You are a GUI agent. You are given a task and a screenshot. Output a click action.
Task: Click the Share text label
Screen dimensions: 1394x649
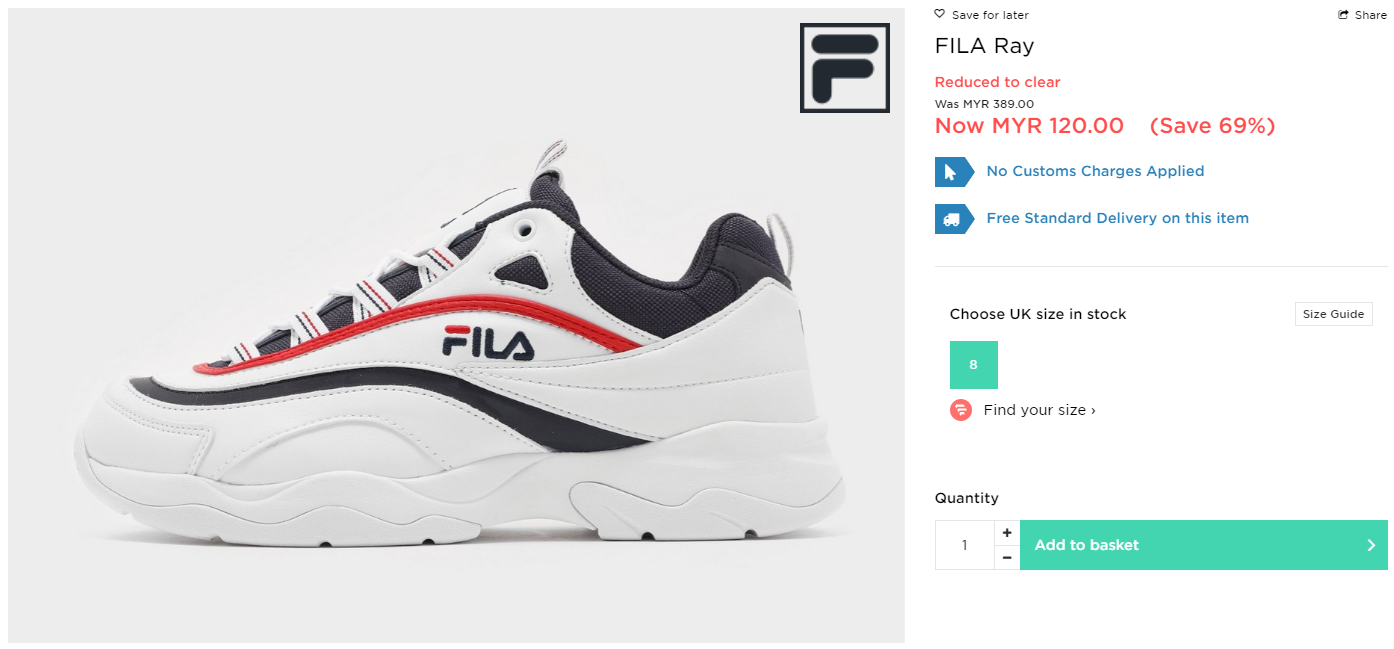click(1371, 15)
